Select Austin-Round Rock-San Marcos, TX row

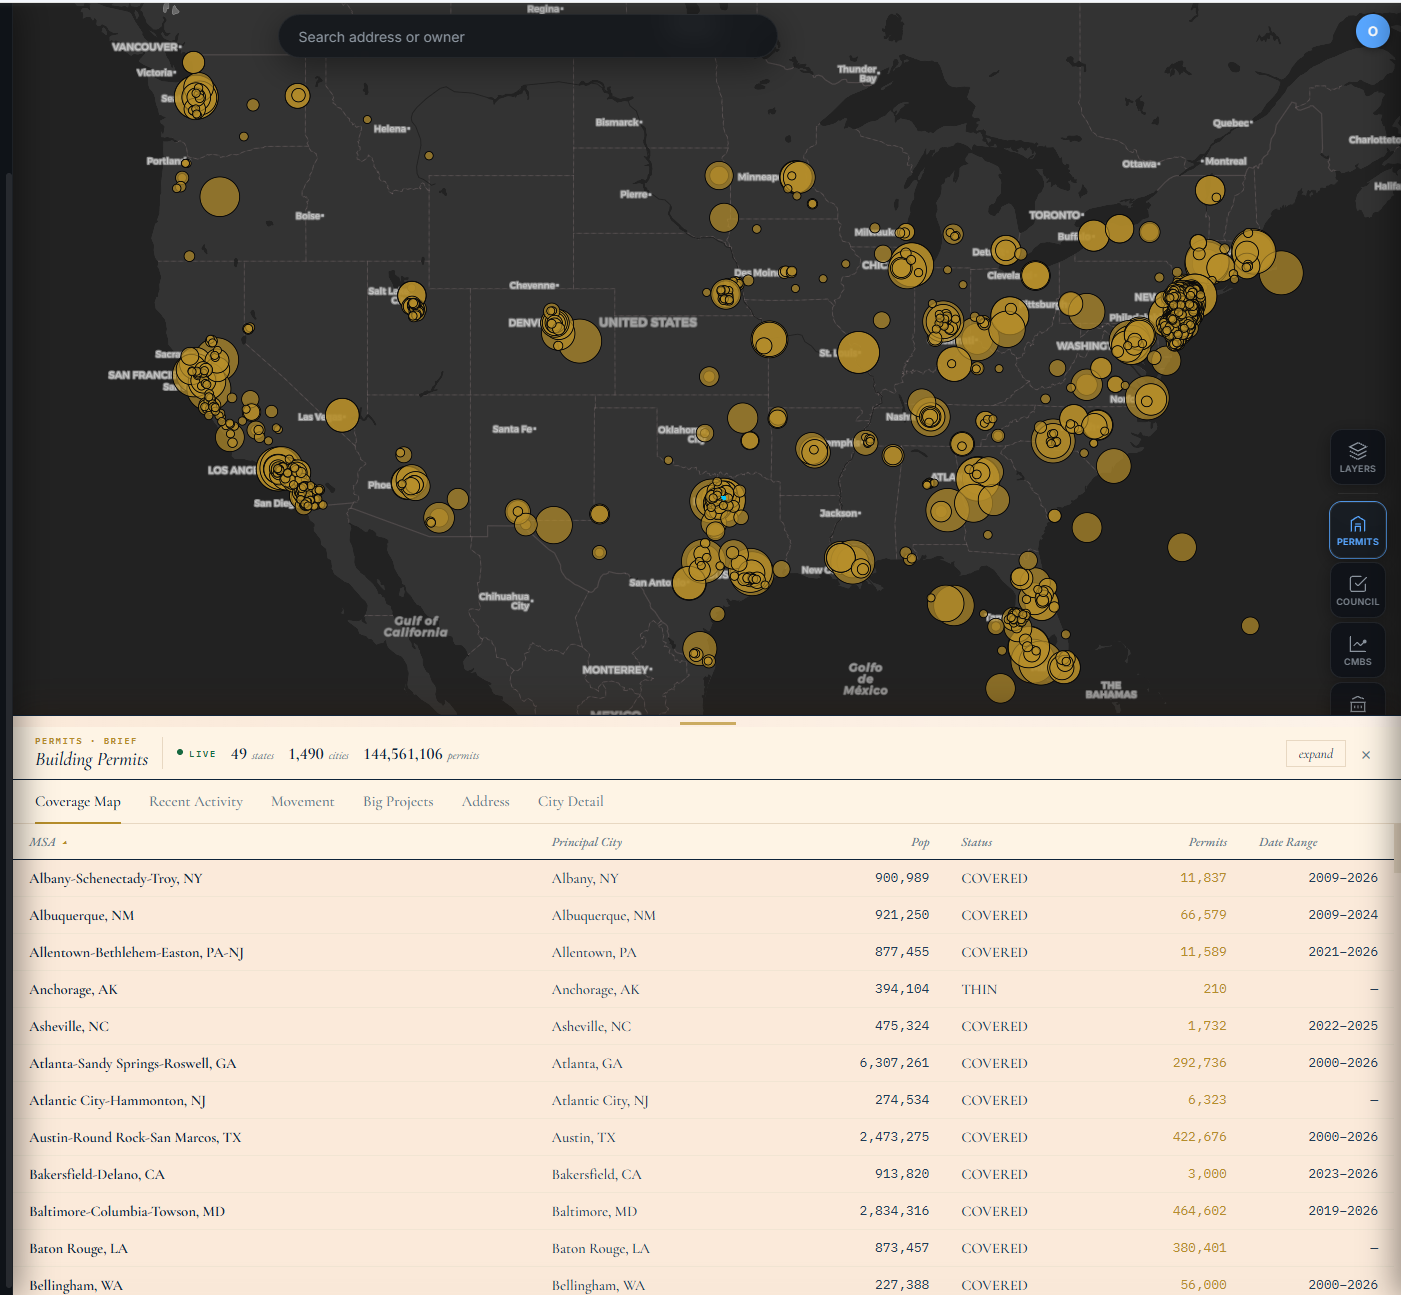click(x=703, y=1137)
